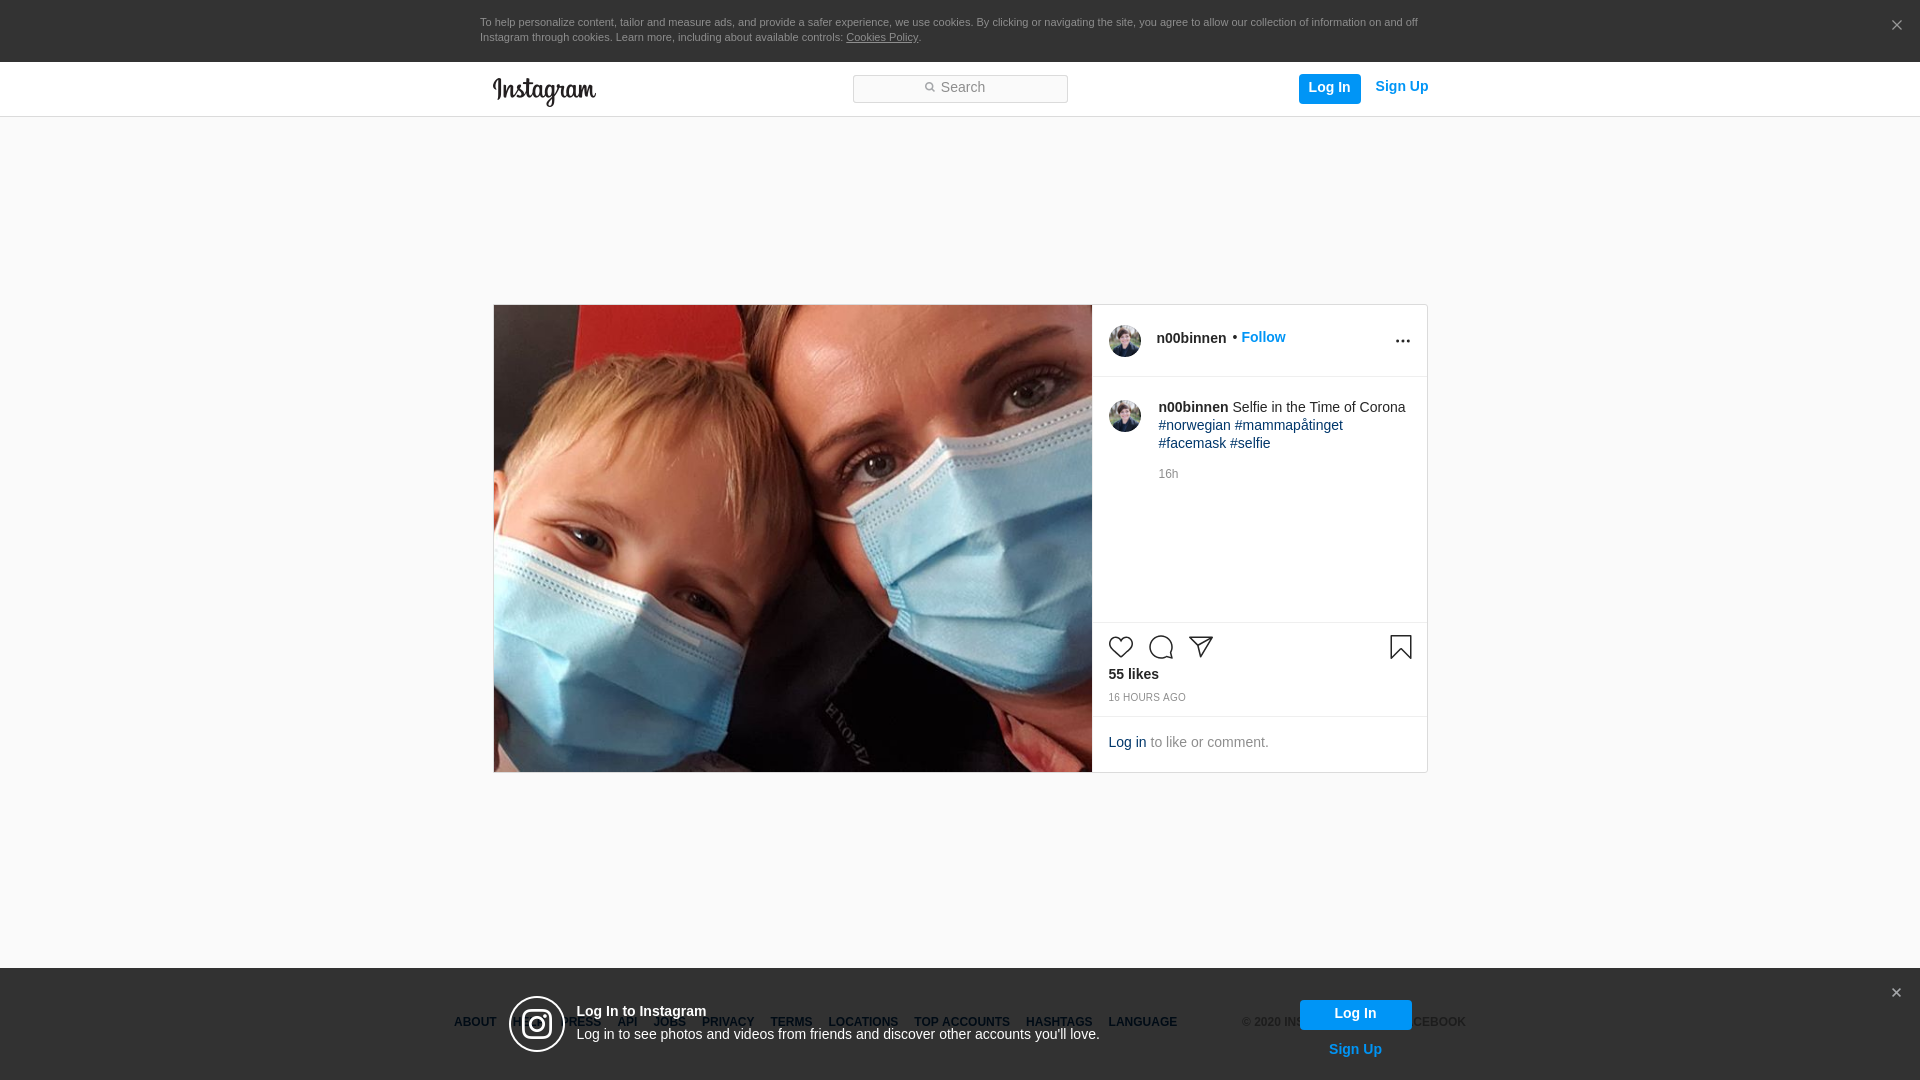Click the share paper plane icon

tap(1201, 647)
